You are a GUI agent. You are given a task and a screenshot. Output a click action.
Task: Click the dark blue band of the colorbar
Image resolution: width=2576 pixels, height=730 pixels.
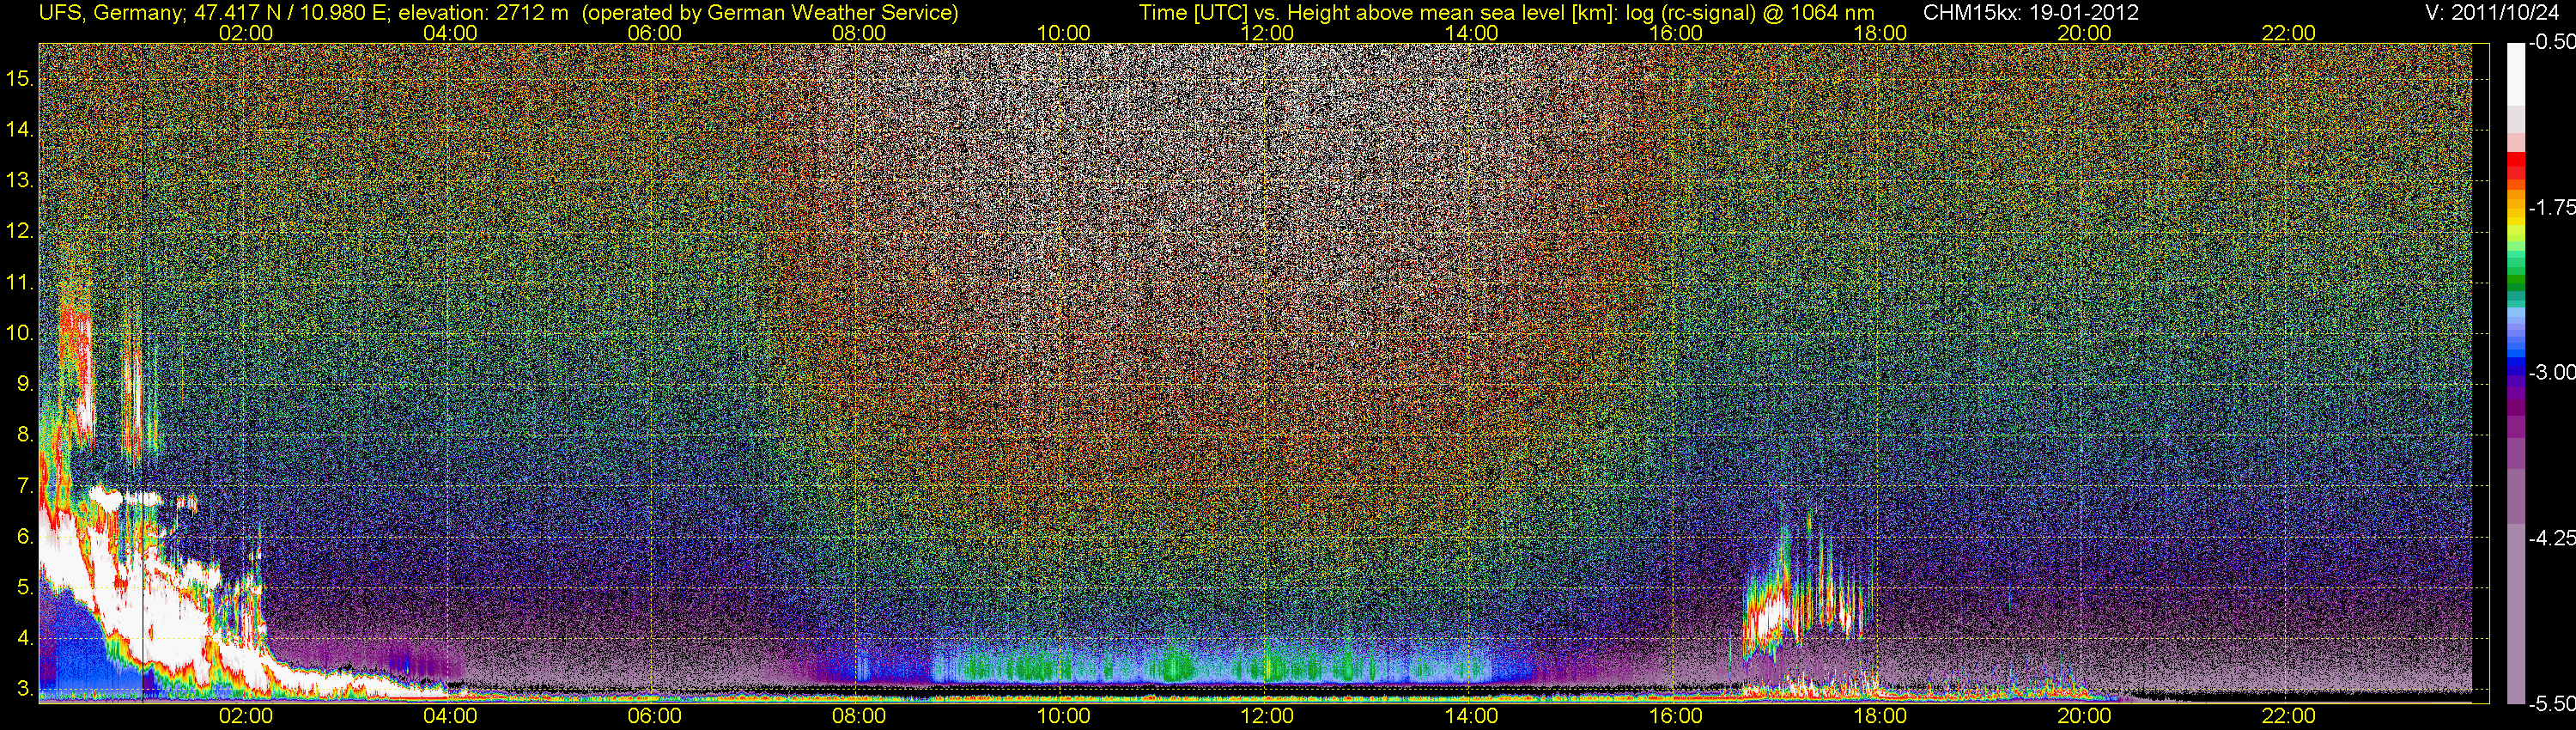click(x=2515, y=372)
